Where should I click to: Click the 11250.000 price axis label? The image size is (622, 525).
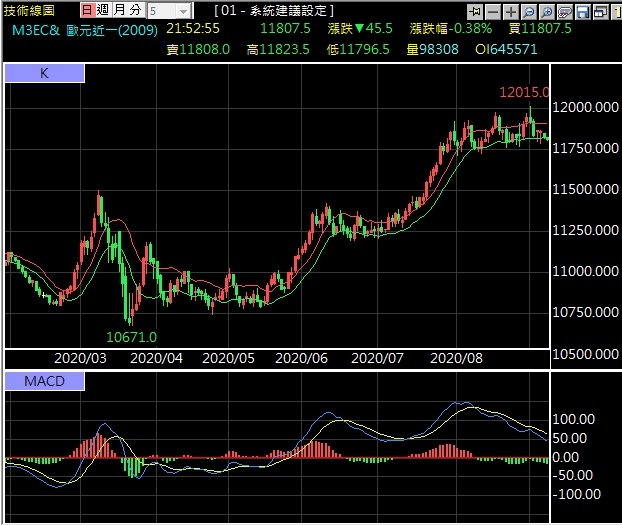pos(586,230)
